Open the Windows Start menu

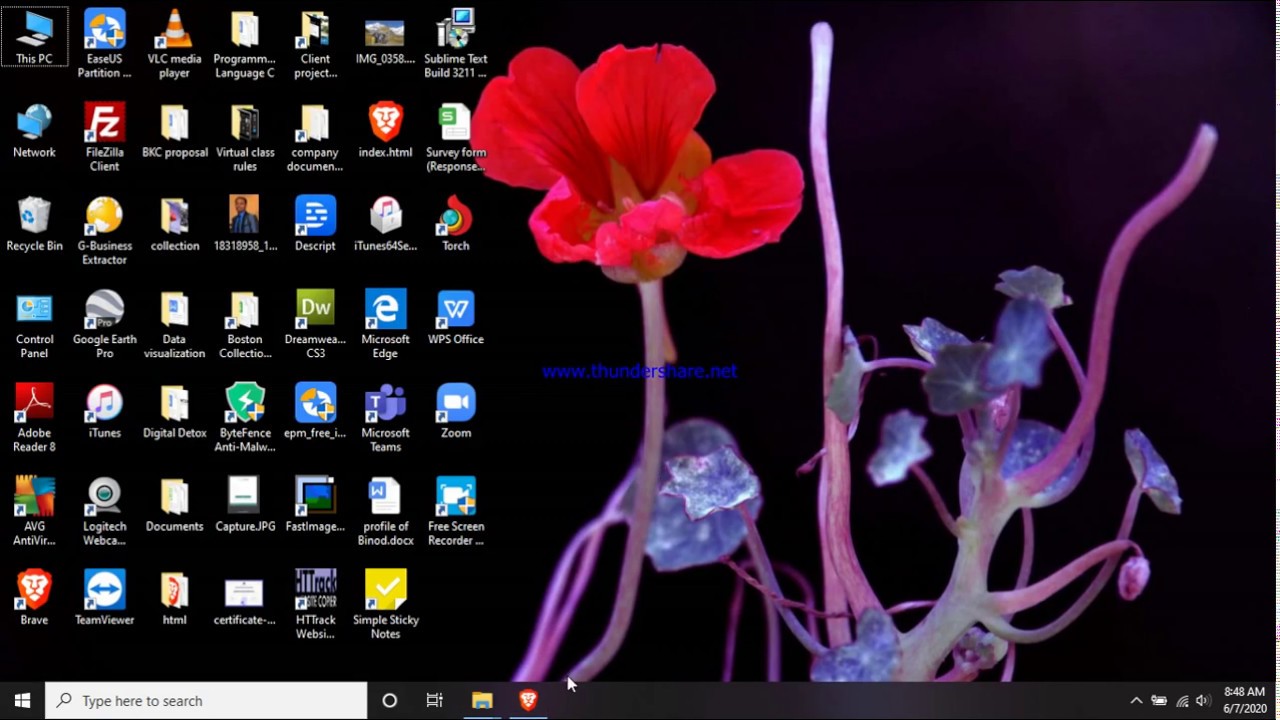[x=22, y=701]
